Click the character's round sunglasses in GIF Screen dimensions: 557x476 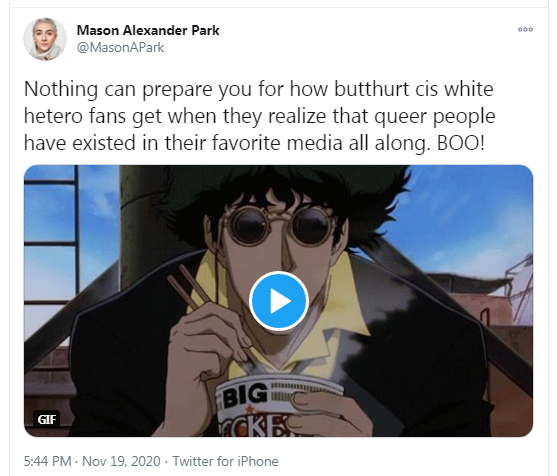click(x=281, y=226)
